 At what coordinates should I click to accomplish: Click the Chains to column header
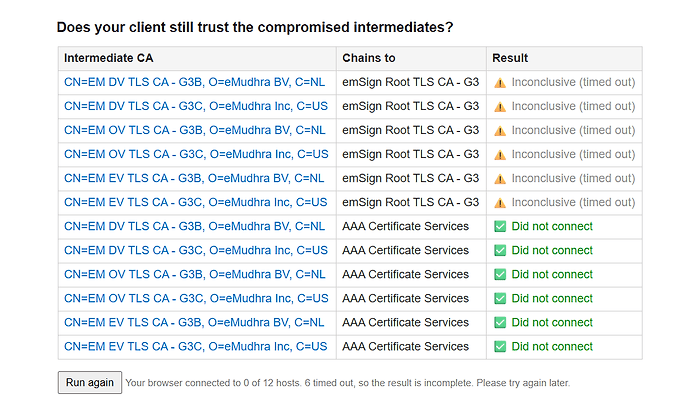369,58
